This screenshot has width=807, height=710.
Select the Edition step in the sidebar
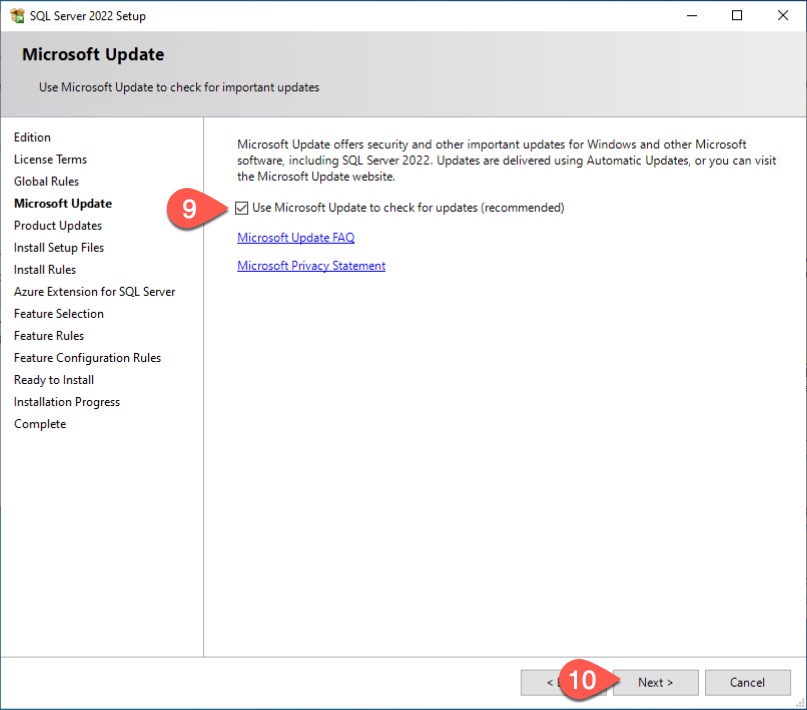32,138
